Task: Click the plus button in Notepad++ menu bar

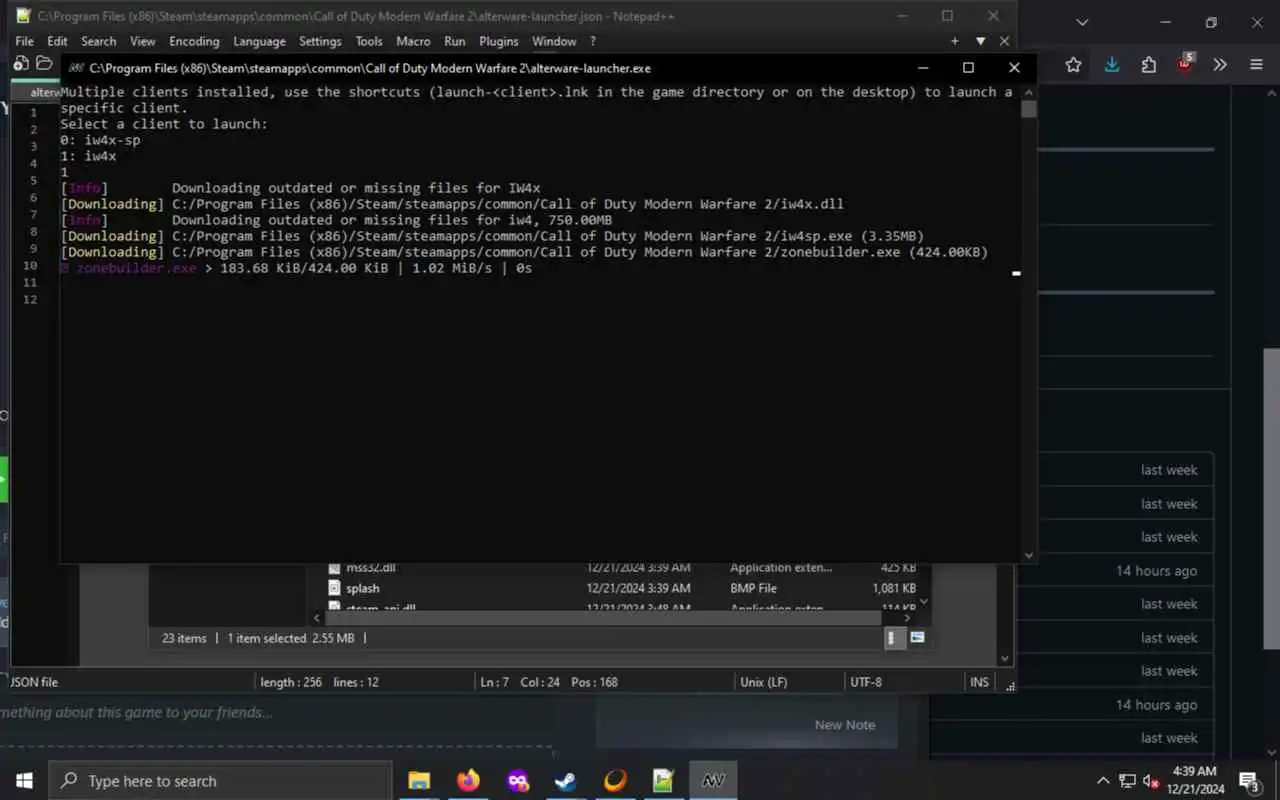Action: (x=955, y=41)
